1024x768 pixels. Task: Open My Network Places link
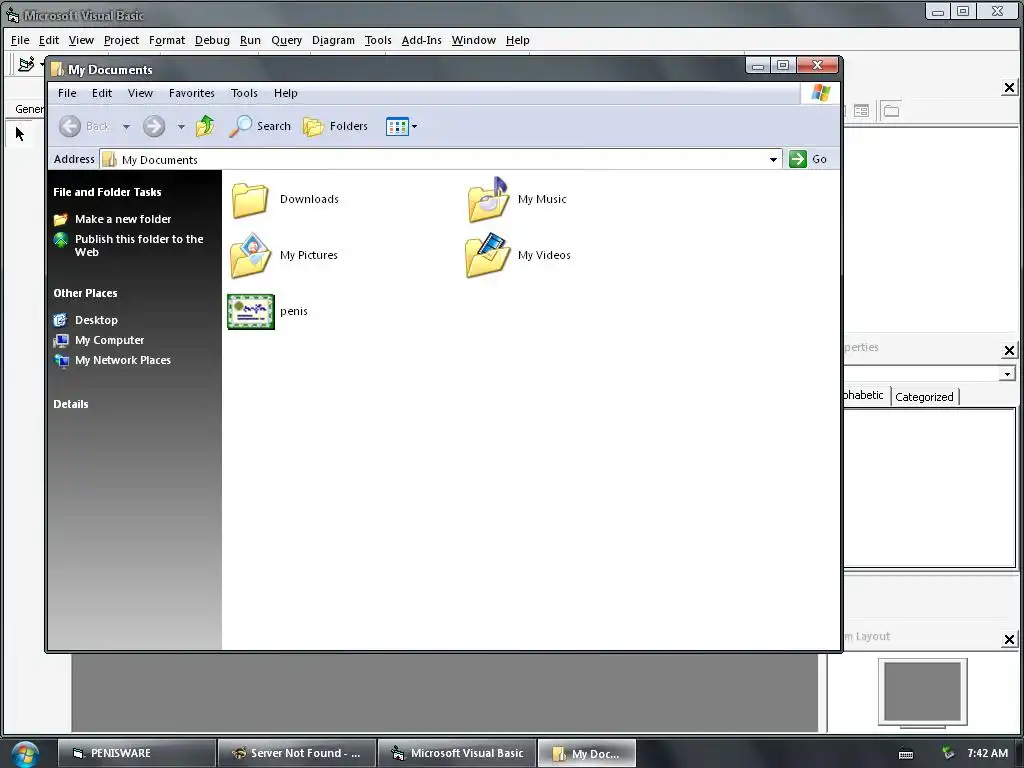(x=123, y=360)
